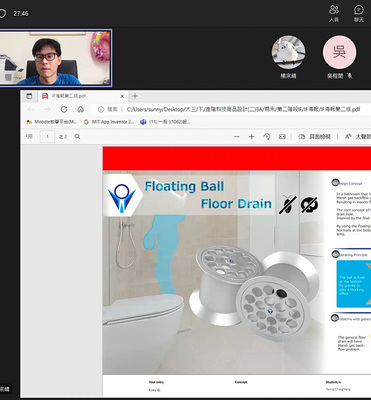Go to the browser home page
The height and width of the screenshot is (400, 371).
[x=81, y=109]
